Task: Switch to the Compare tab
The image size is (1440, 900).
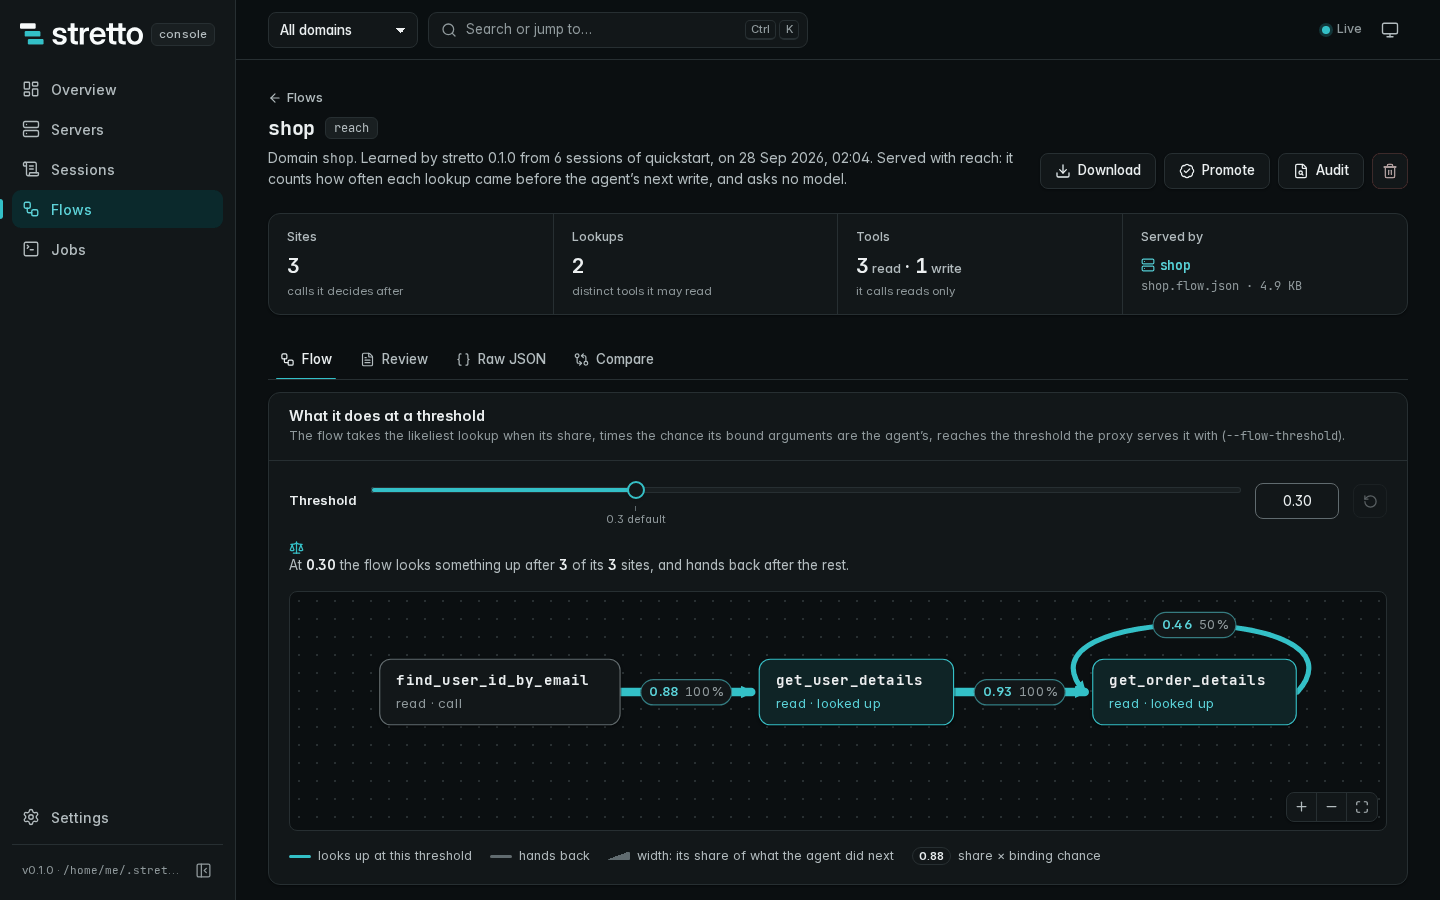Action: coord(614,359)
